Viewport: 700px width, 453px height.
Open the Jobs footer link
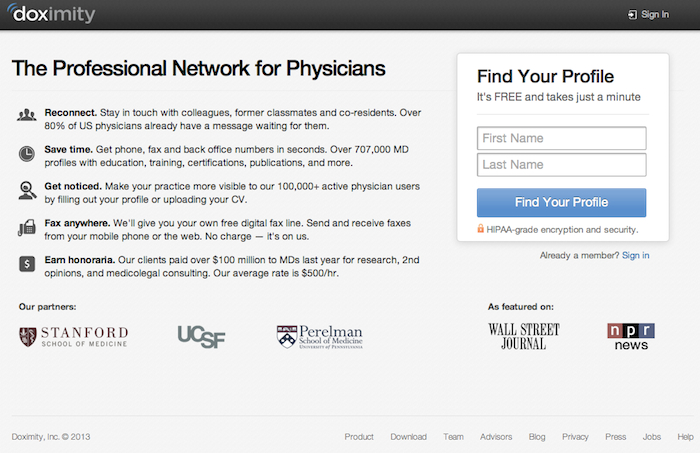[652, 436]
